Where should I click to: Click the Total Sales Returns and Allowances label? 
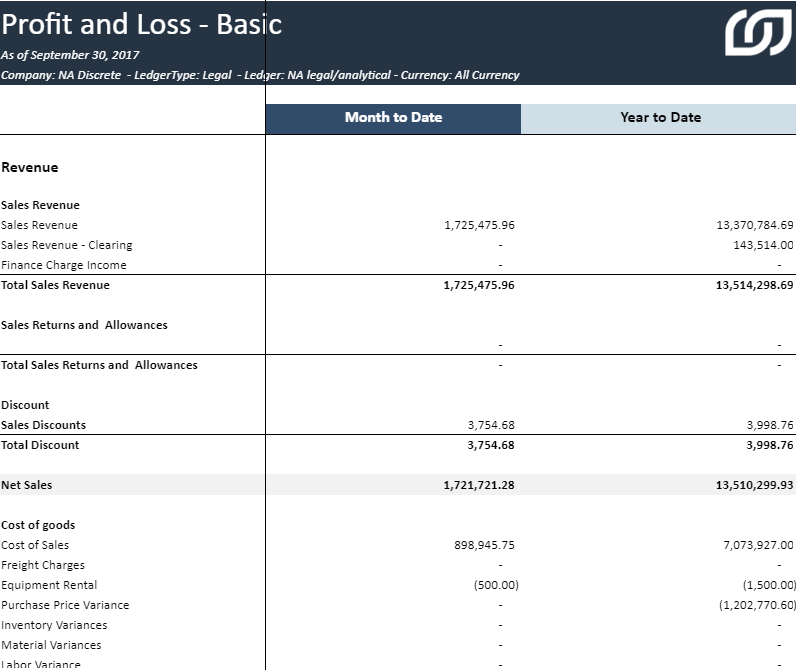[x=99, y=365]
